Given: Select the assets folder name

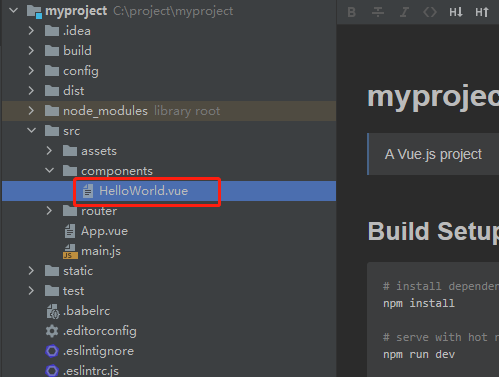Looking at the screenshot, I should pos(99,151).
